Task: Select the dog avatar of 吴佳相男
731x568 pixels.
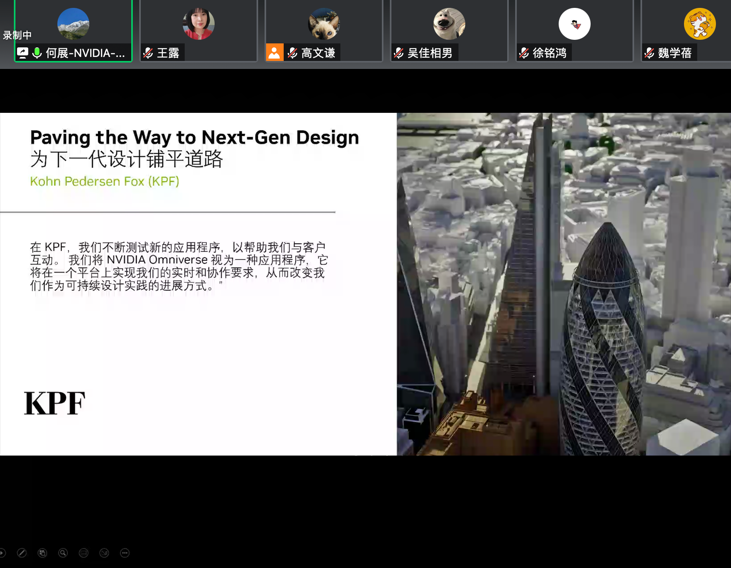Action: pos(449,24)
